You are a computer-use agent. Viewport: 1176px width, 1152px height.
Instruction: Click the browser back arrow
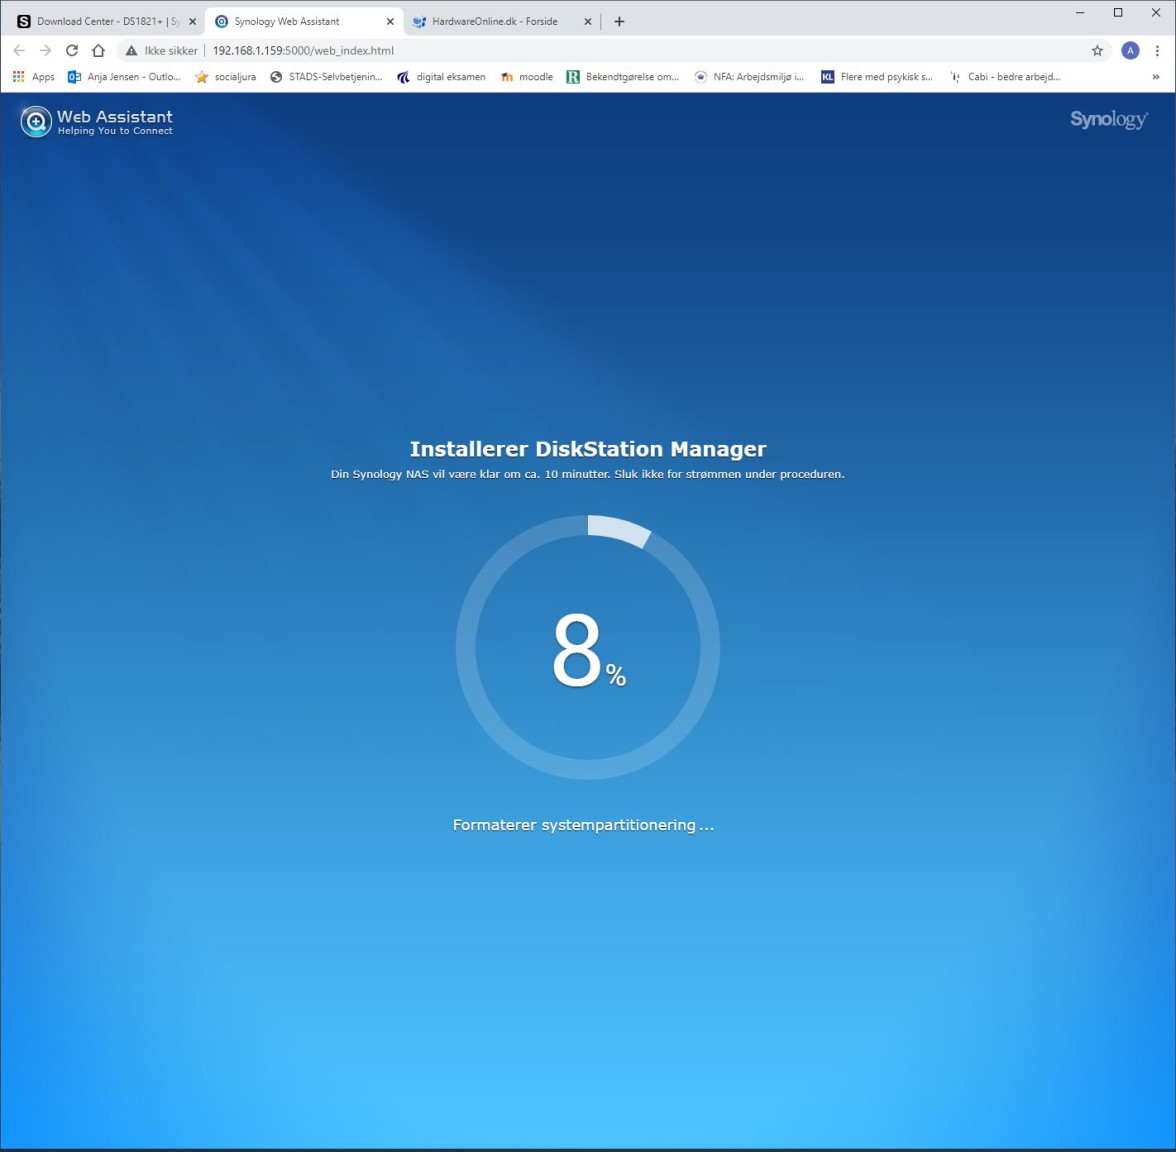(20, 50)
